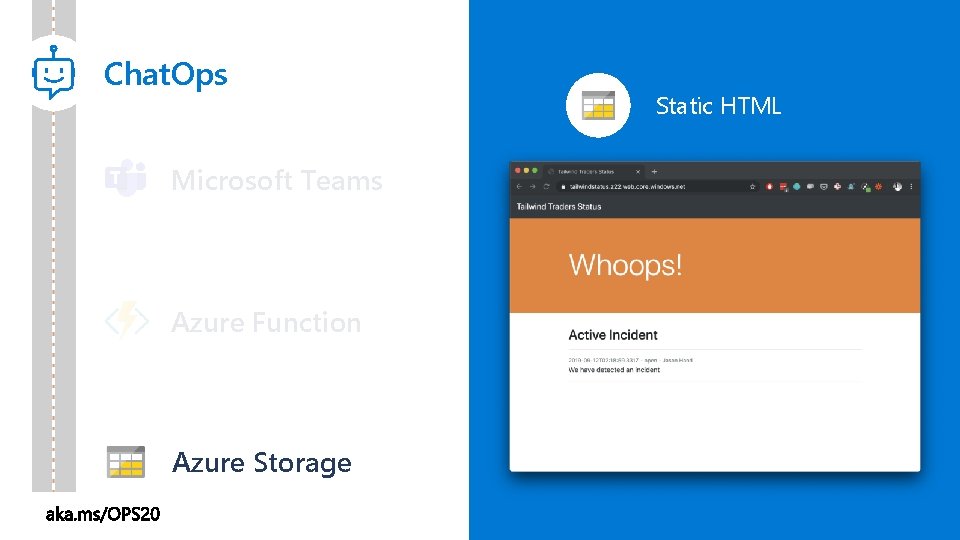The image size is (960, 540).
Task: Go forward with the browser forward arrow
Action: click(x=533, y=187)
